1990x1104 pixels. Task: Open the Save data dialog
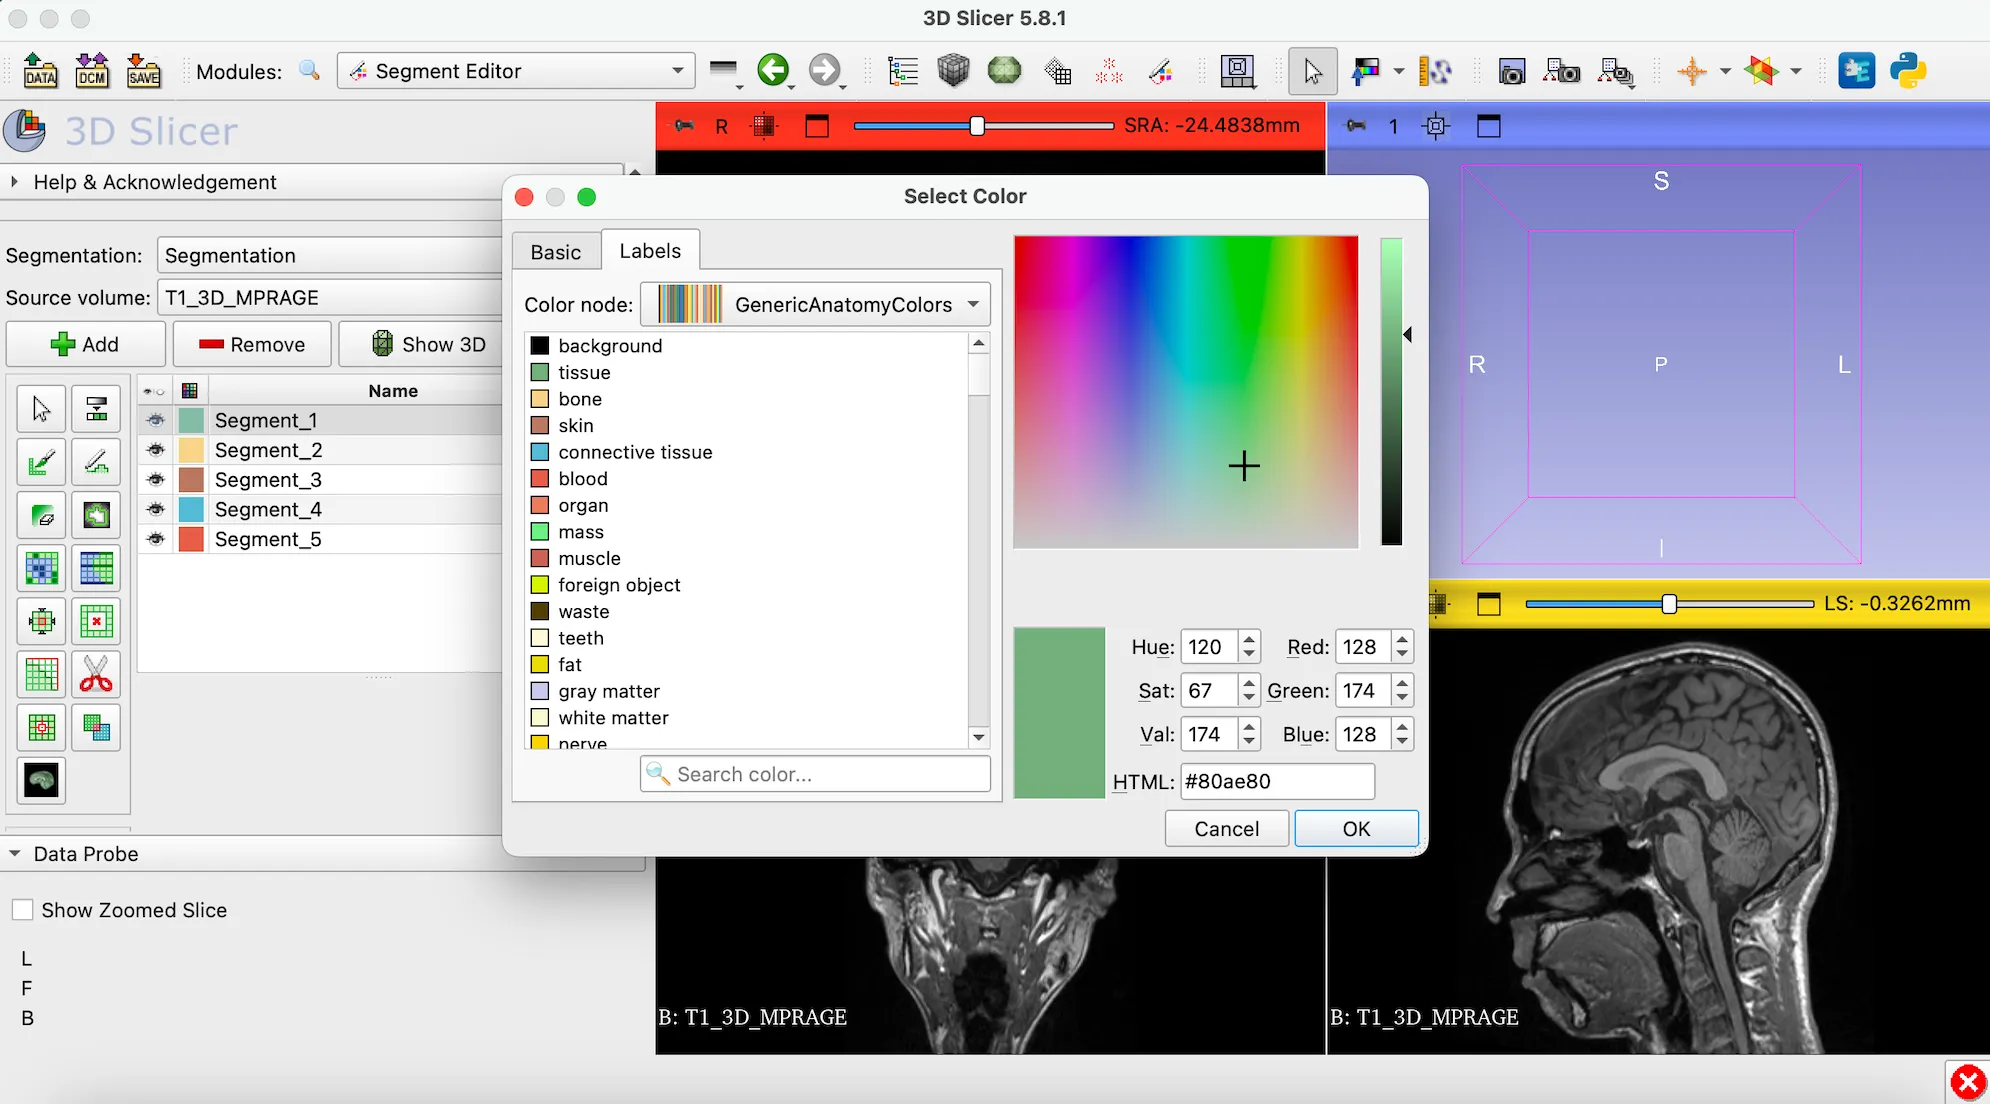143,70
